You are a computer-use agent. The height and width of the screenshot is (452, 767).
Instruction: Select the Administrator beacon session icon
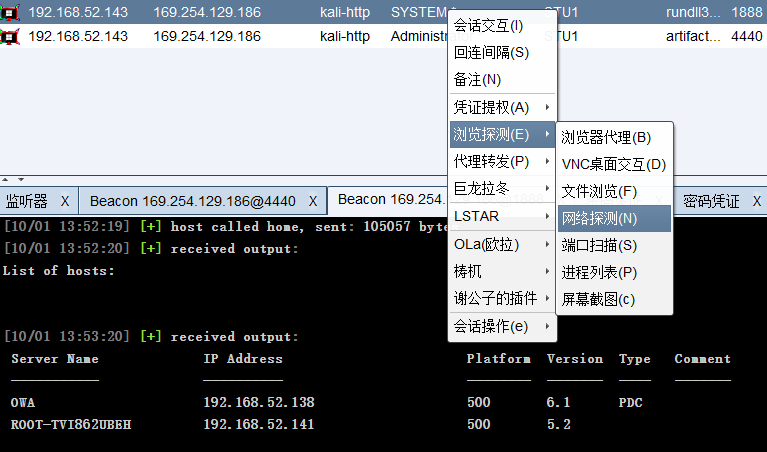coord(10,36)
